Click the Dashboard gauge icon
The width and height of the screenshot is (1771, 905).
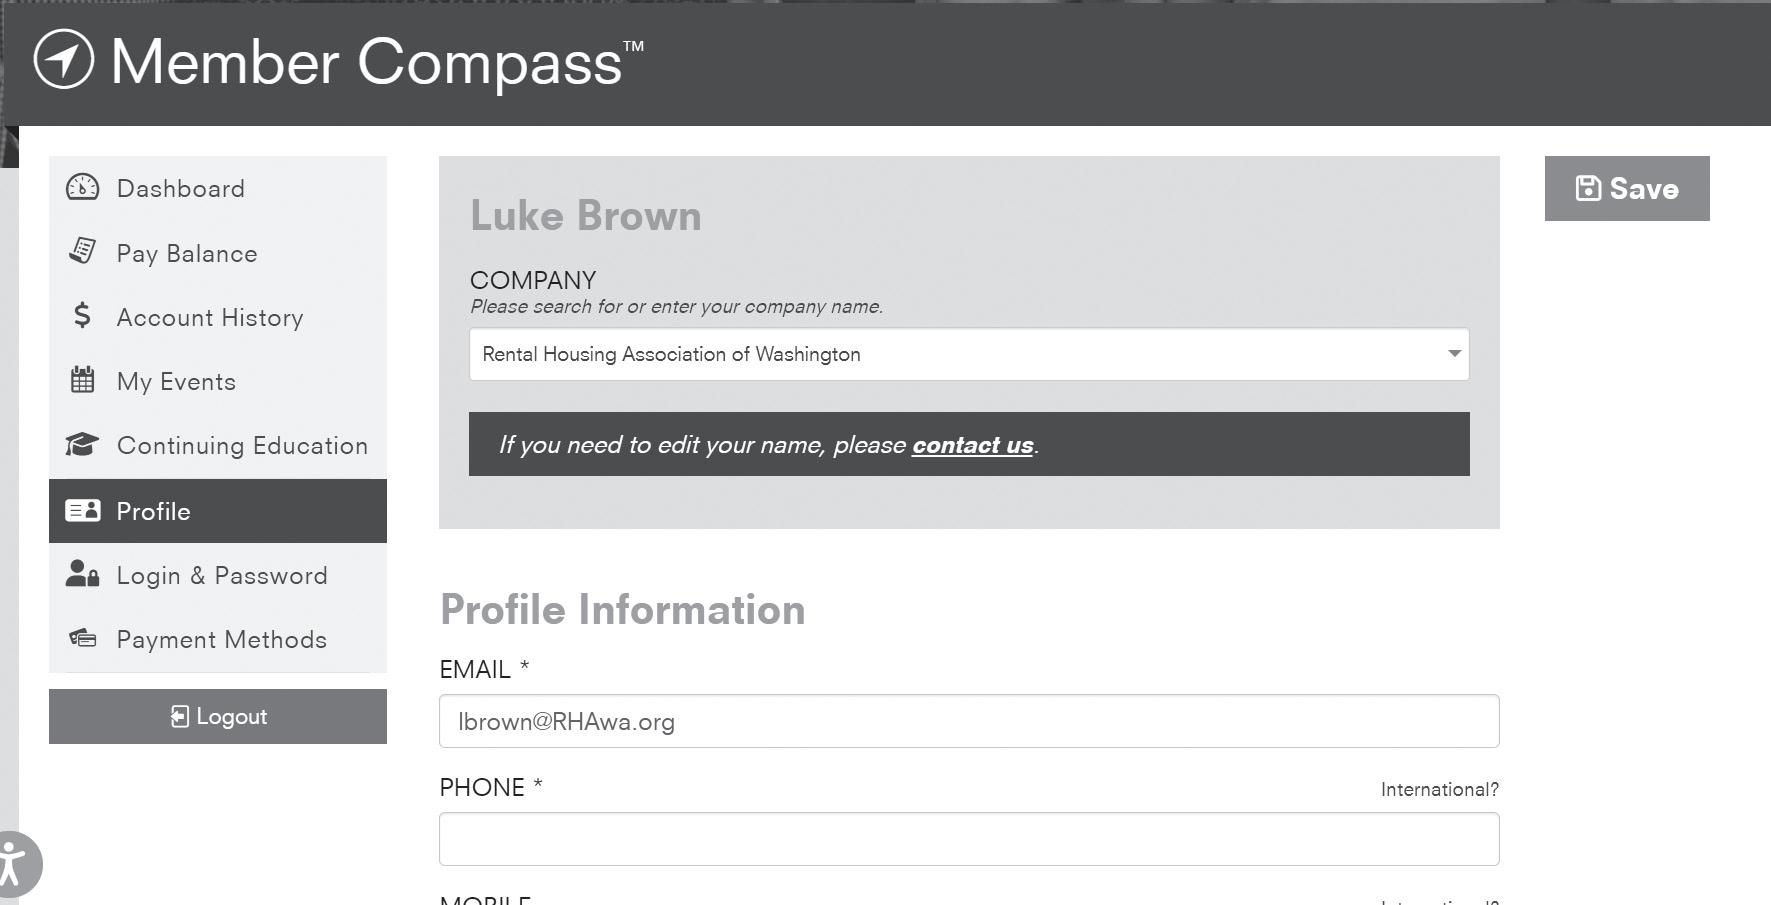tap(82, 188)
